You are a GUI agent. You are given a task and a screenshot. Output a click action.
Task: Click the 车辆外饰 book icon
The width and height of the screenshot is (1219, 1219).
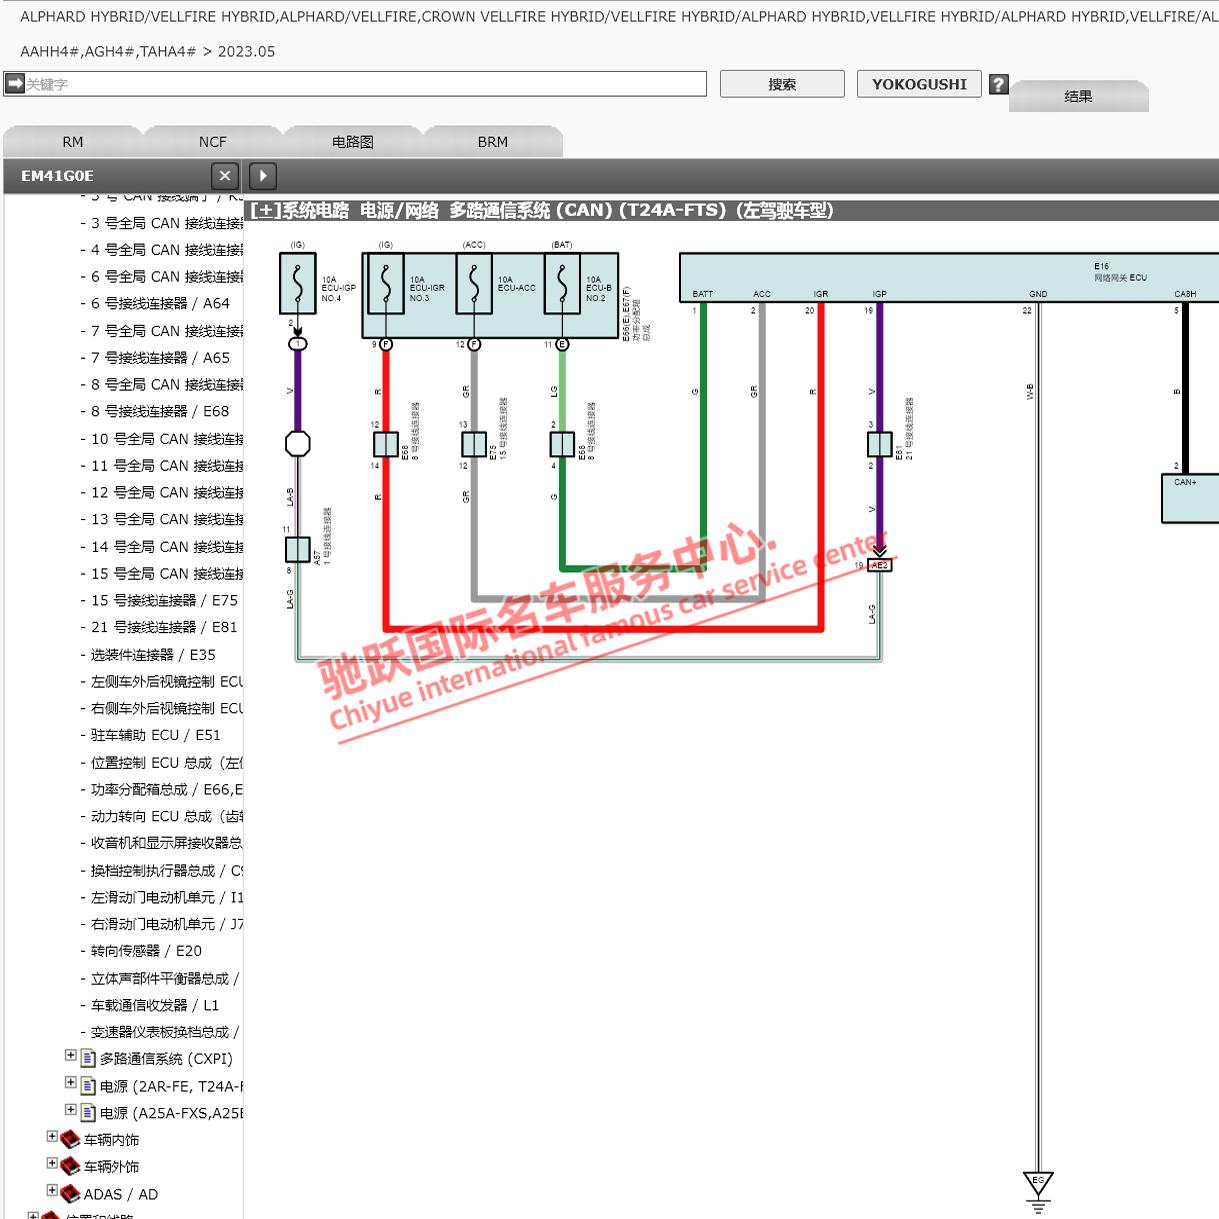click(x=70, y=1167)
